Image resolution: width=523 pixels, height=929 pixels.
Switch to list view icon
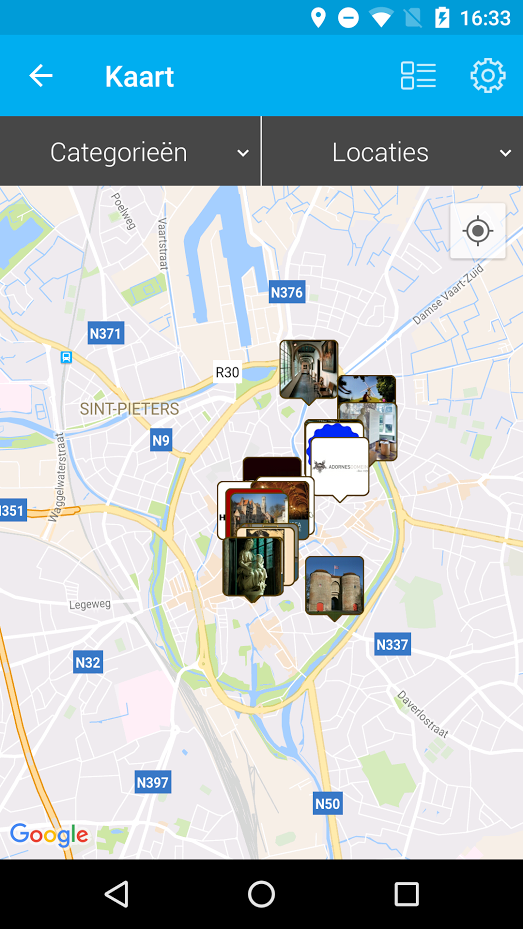coord(418,76)
